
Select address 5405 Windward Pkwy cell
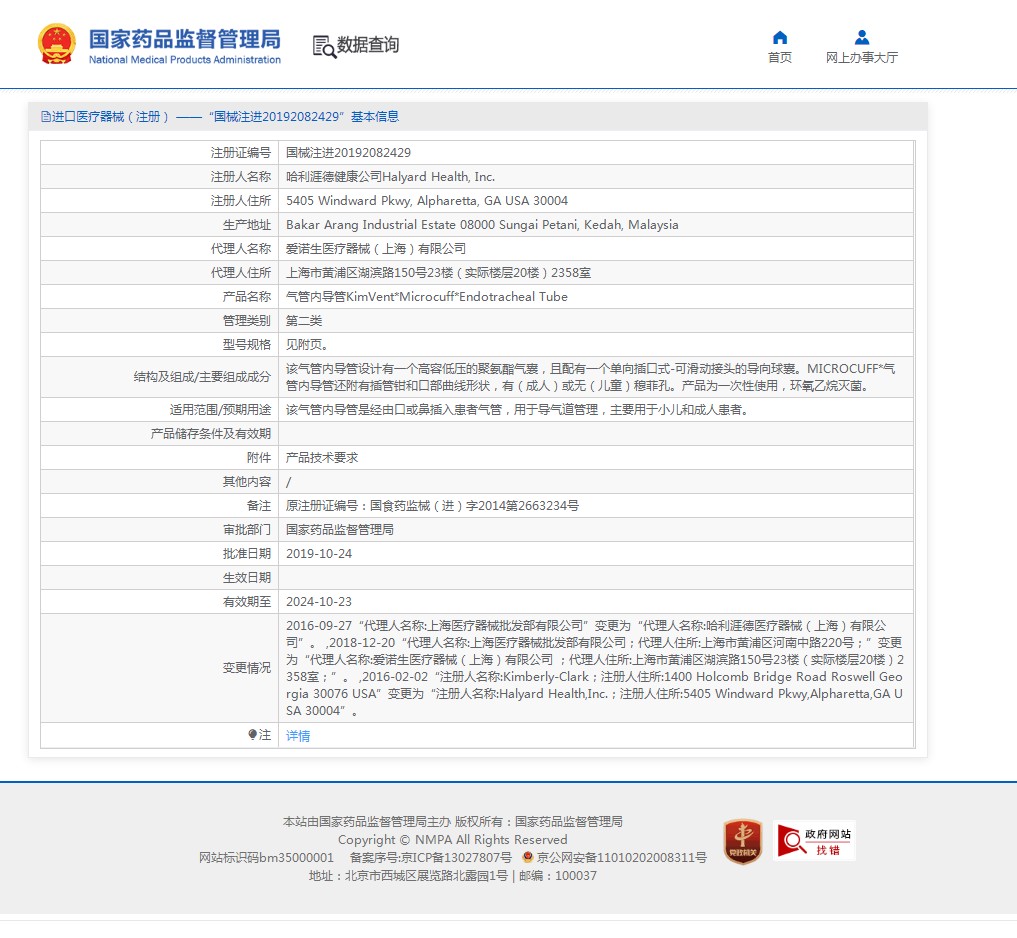coord(596,200)
